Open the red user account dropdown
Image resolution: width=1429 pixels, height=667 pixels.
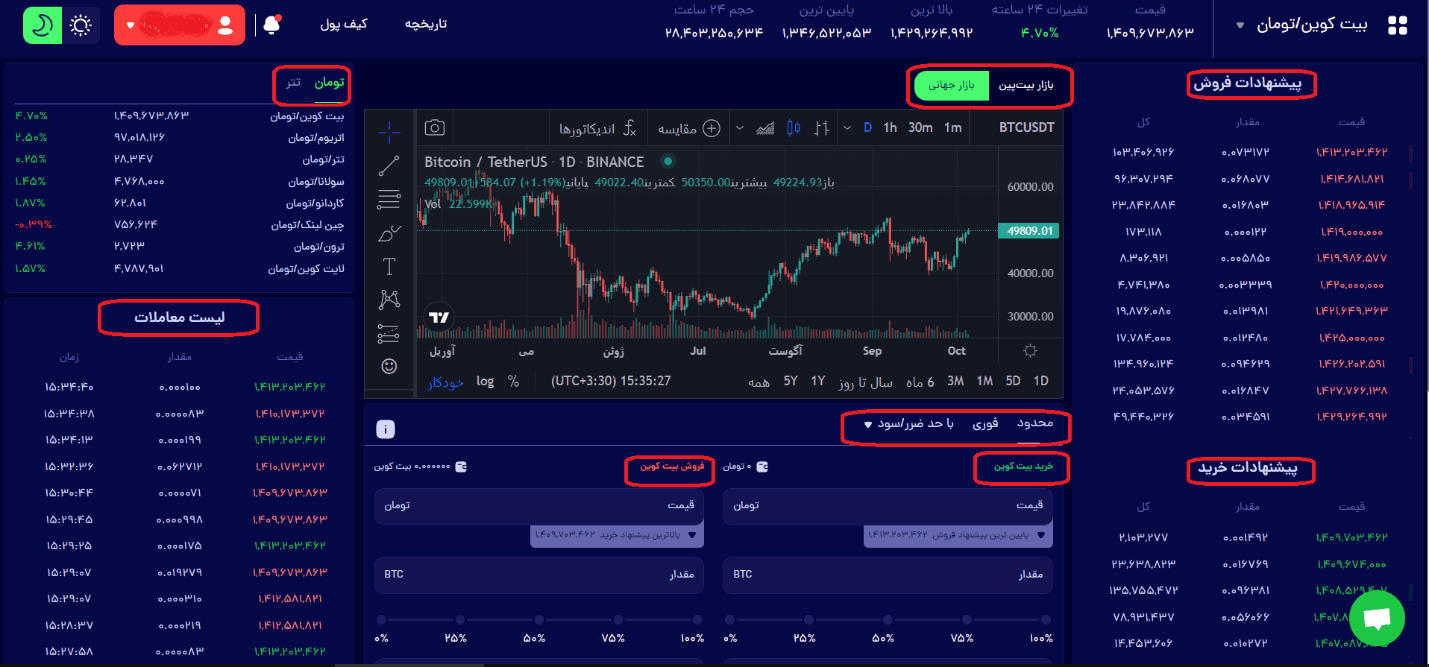180,24
